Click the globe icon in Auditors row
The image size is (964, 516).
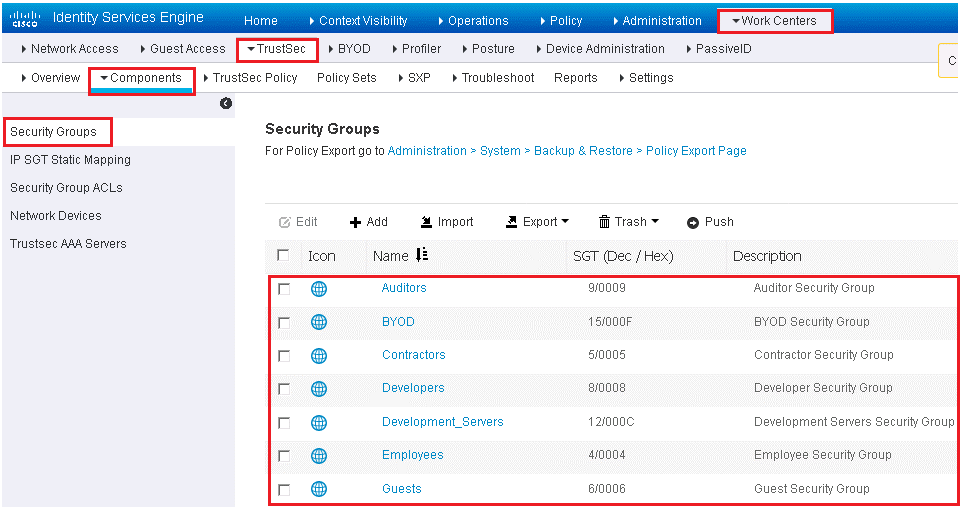[318, 288]
